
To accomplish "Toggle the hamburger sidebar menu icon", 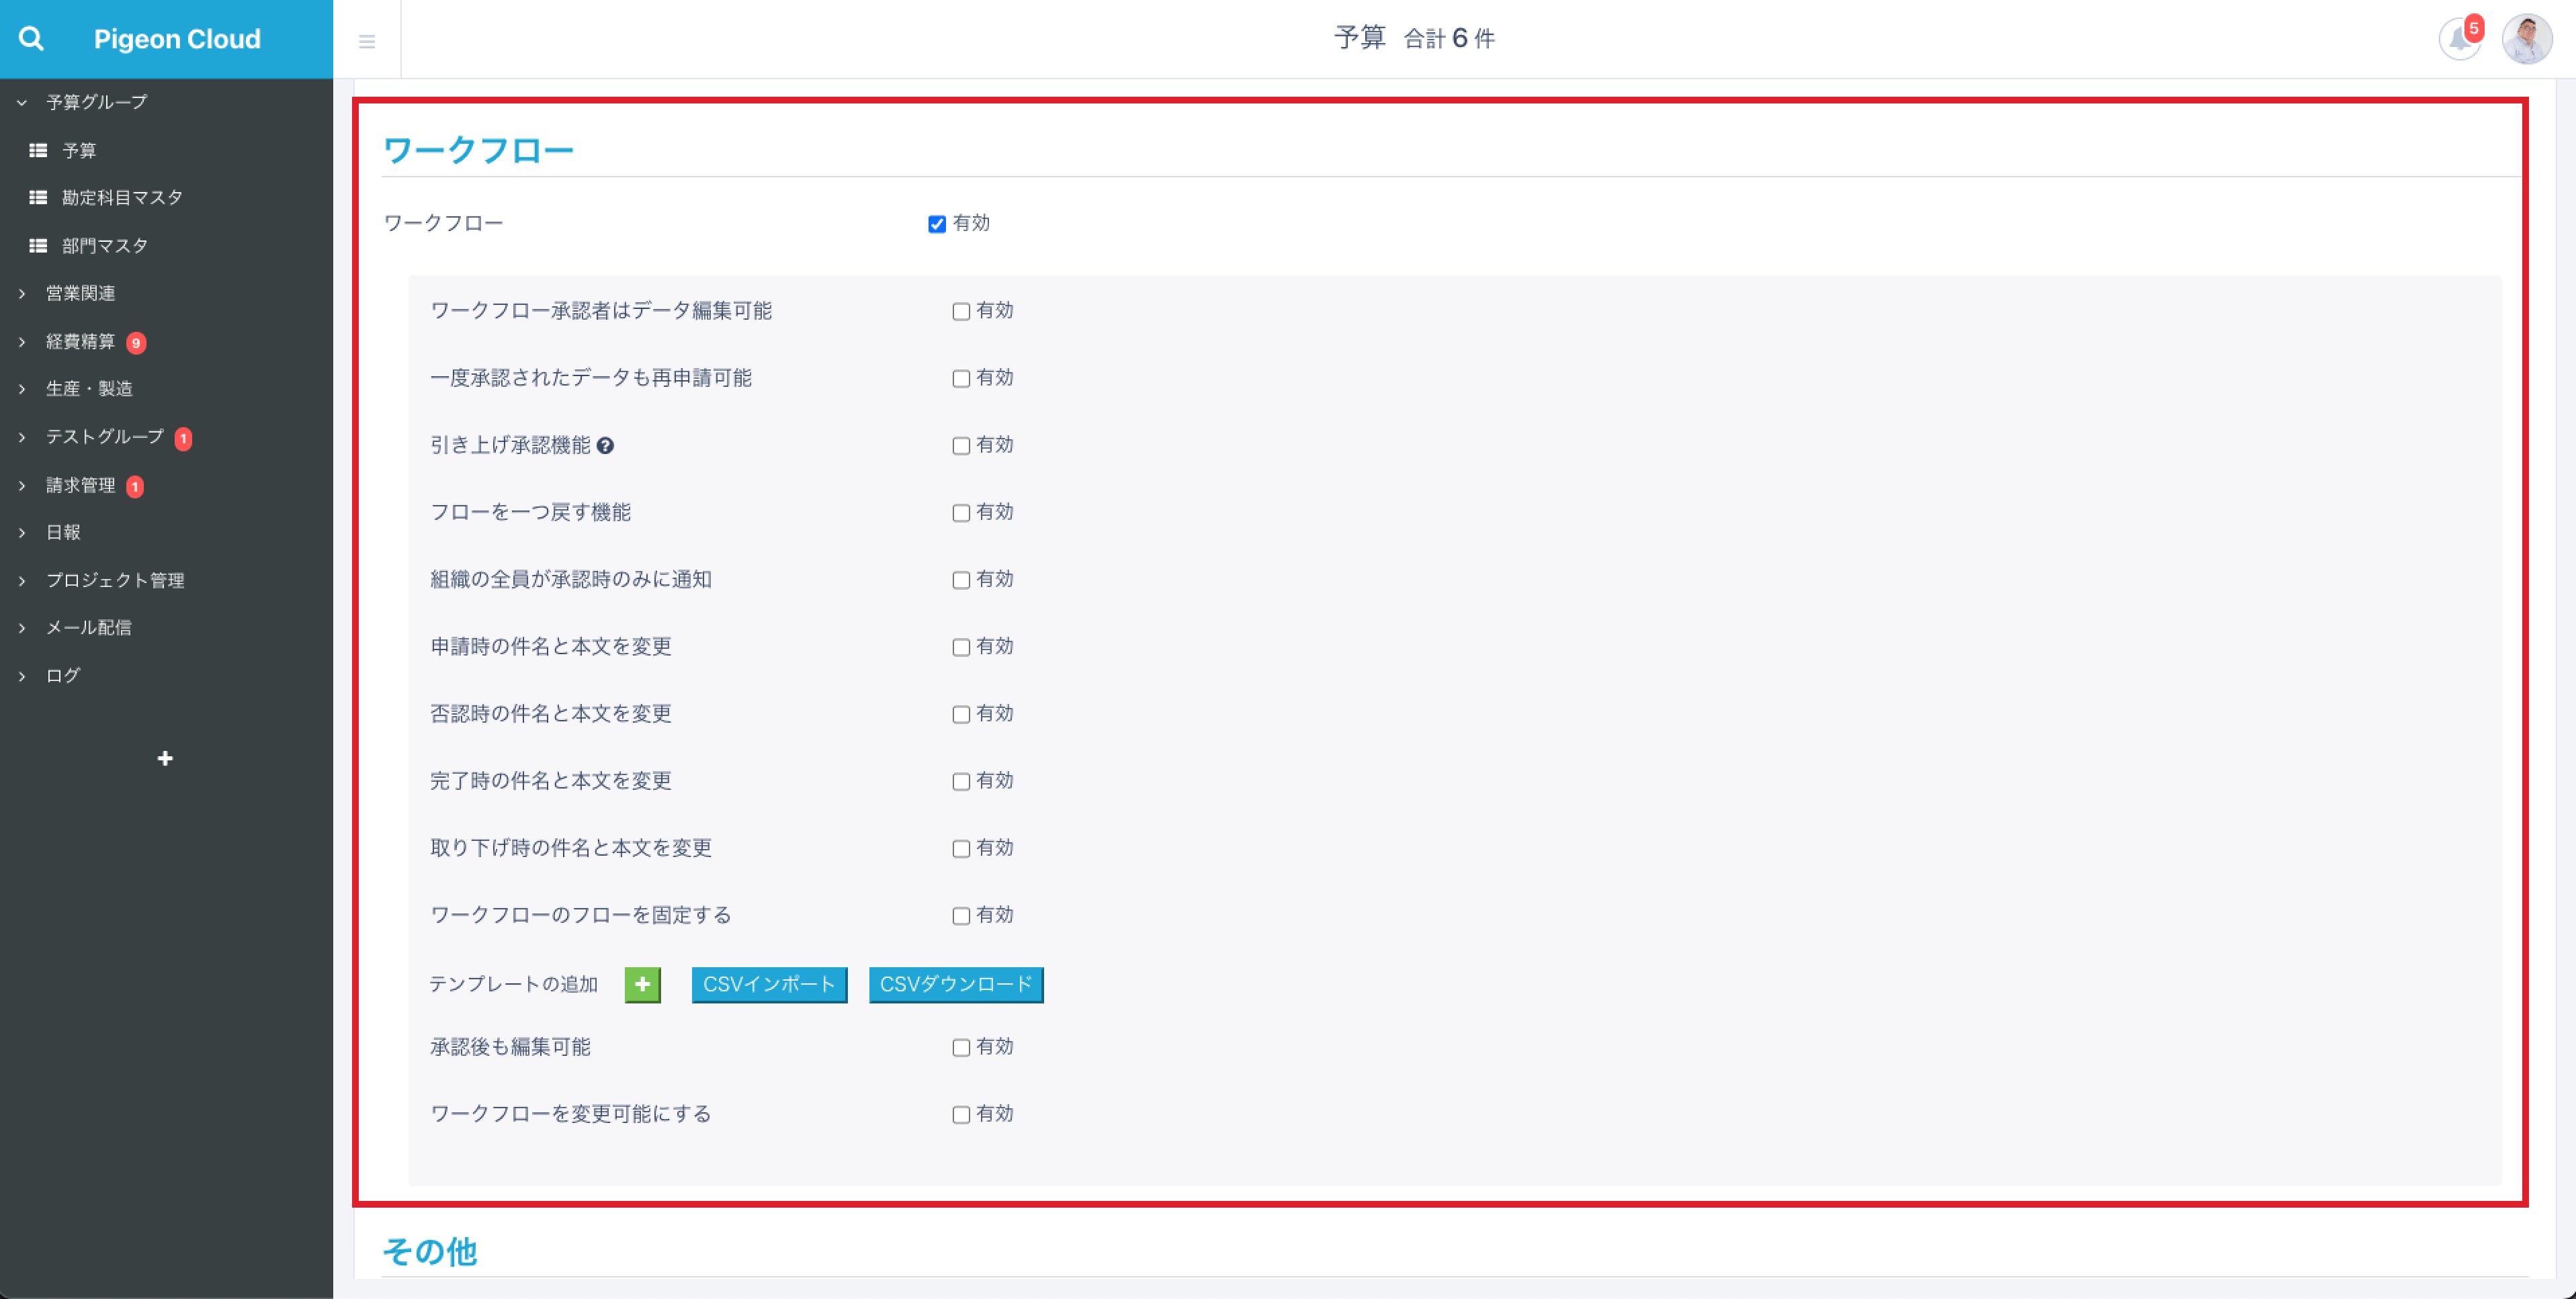I will pyautogui.click(x=367, y=41).
